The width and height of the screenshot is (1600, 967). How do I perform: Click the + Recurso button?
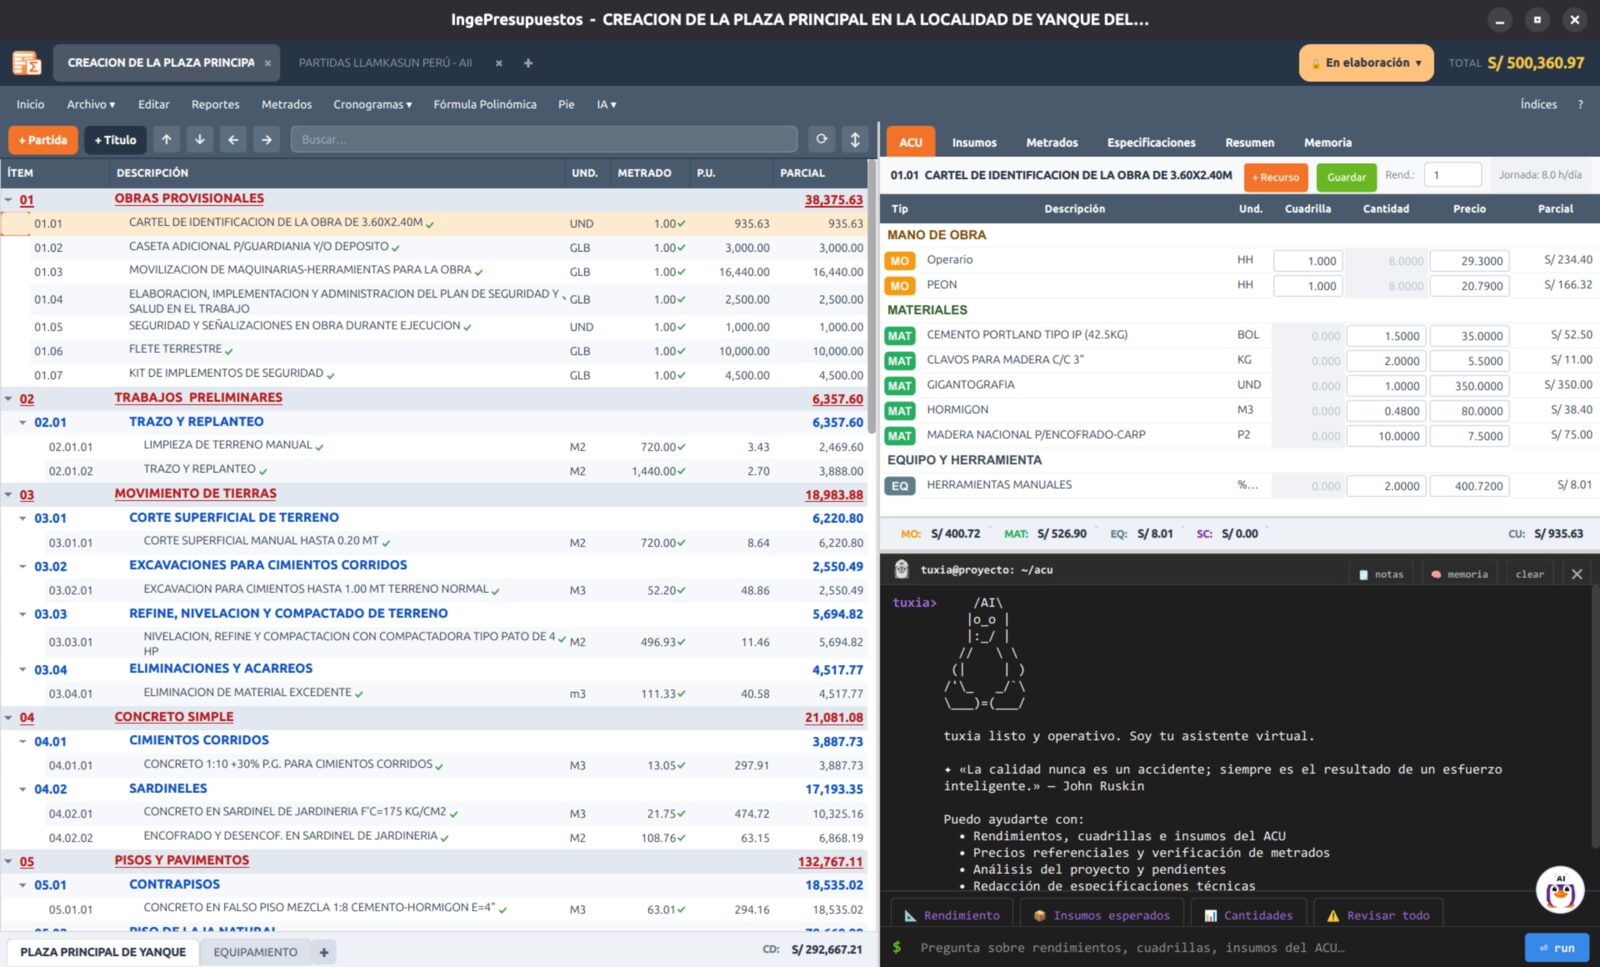(1275, 177)
